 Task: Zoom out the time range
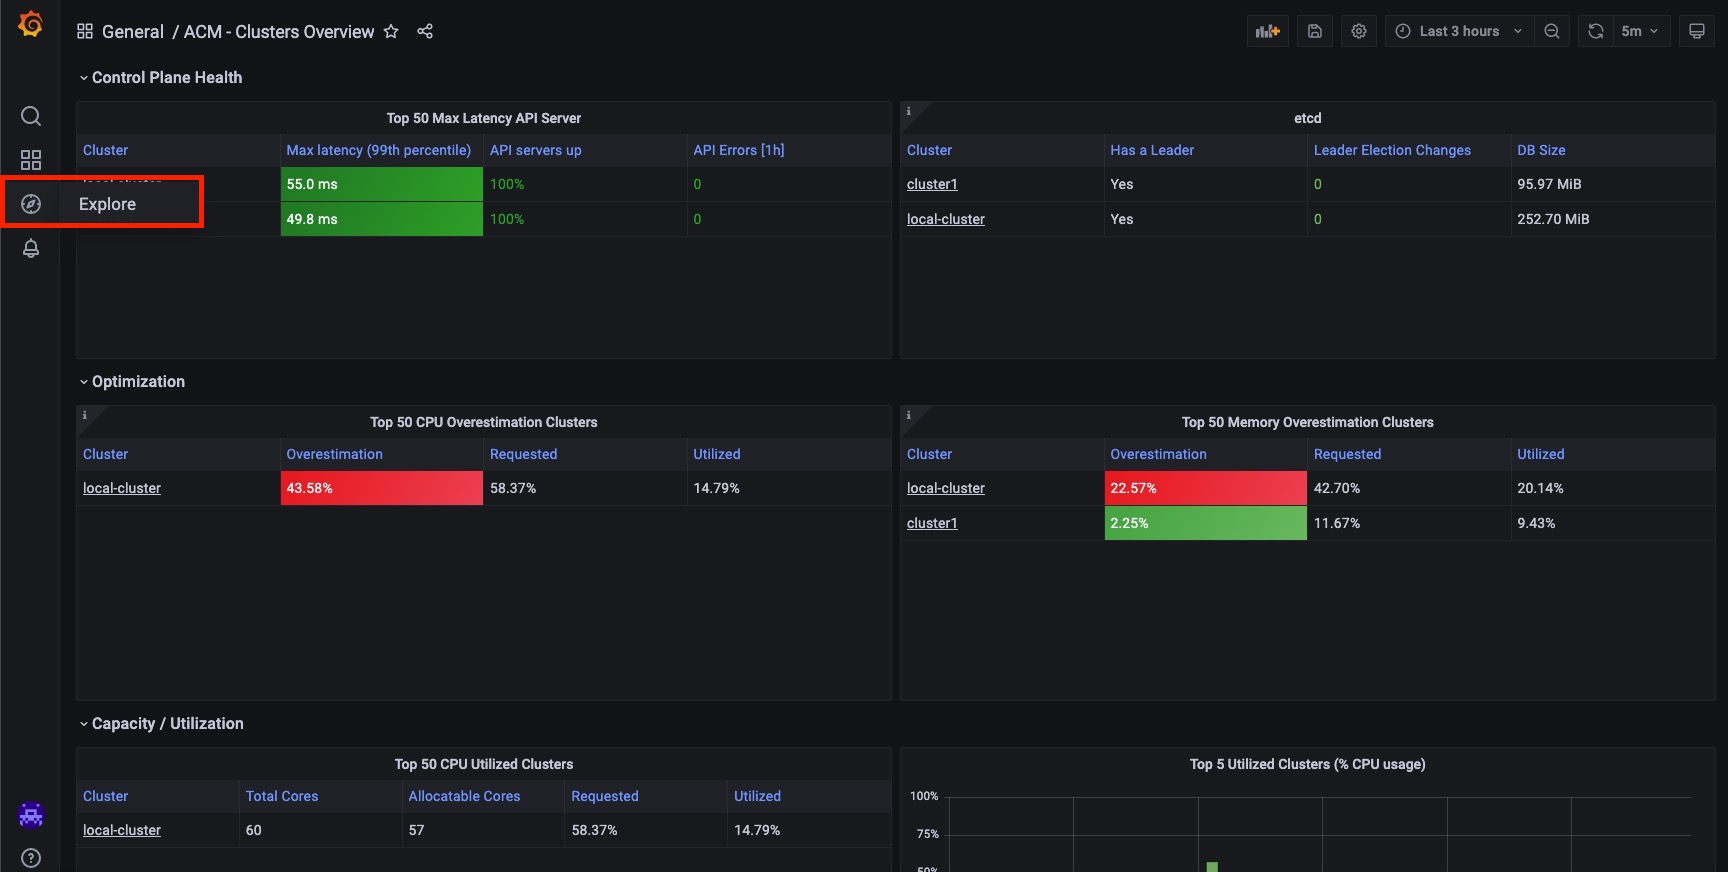tap(1551, 31)
